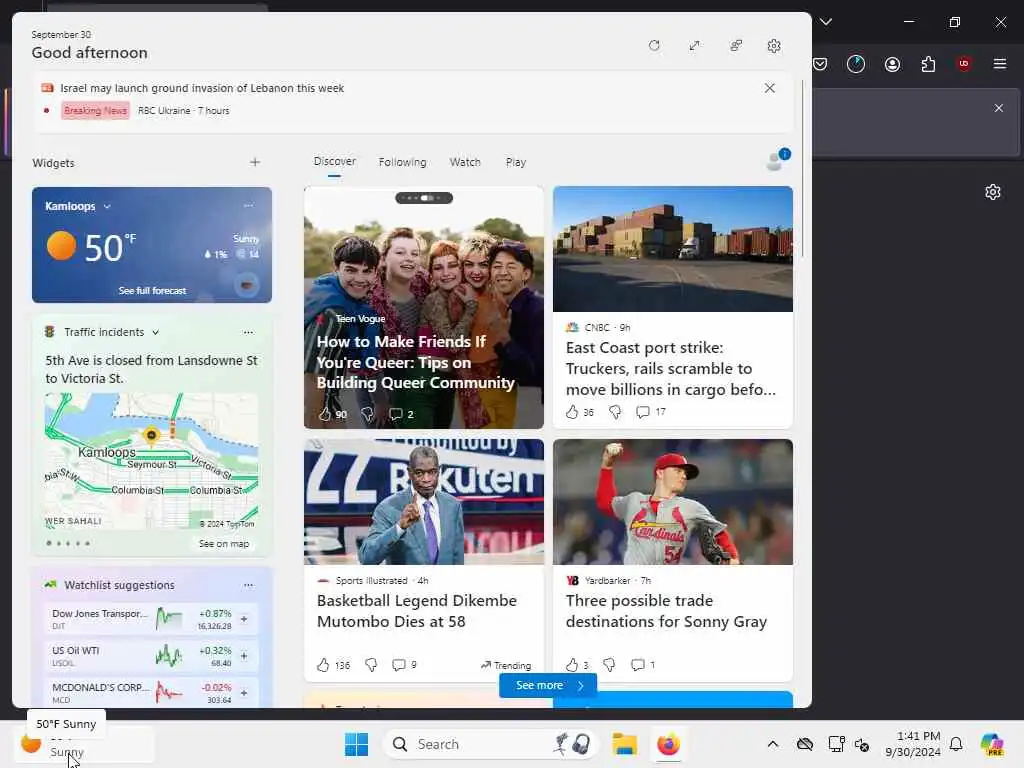Open the share feedback icon in widgets header
The image size is (1024, 768).
pos(736,46)
